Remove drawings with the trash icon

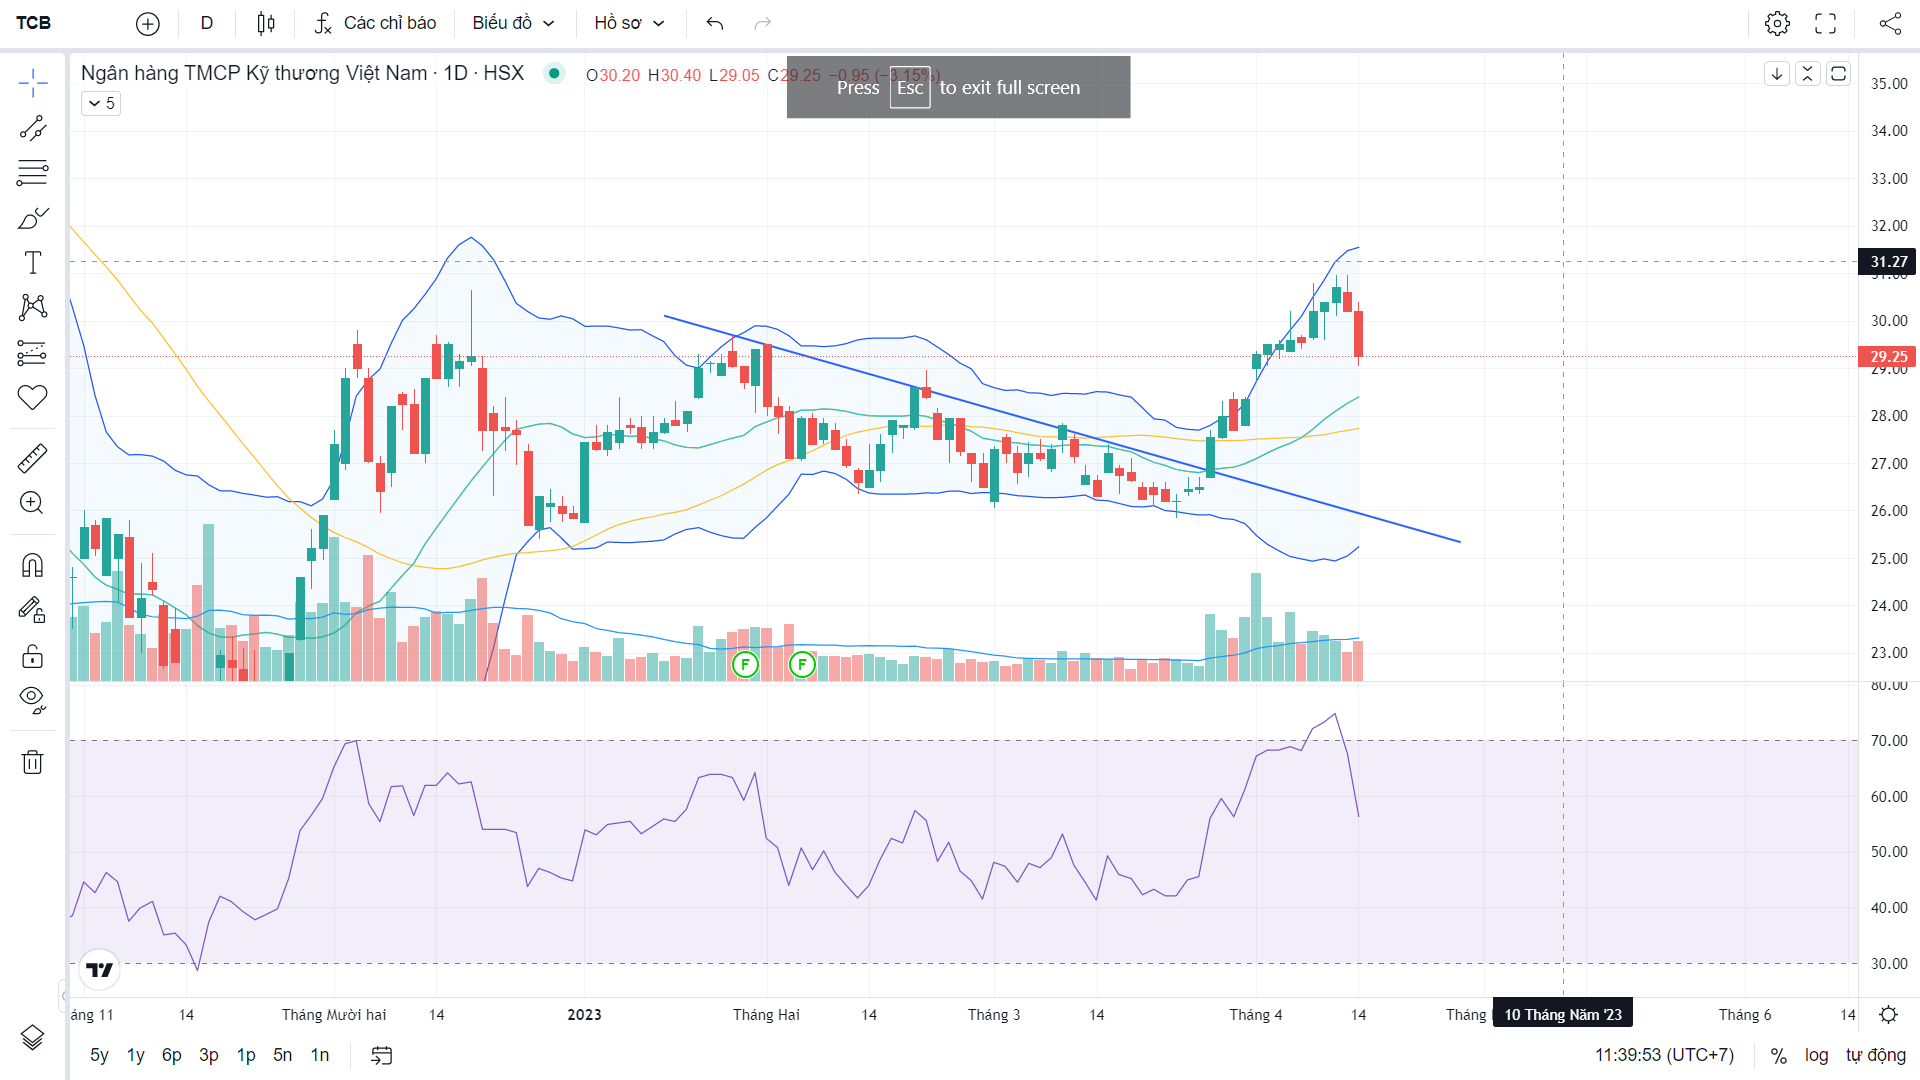point(32,762)
